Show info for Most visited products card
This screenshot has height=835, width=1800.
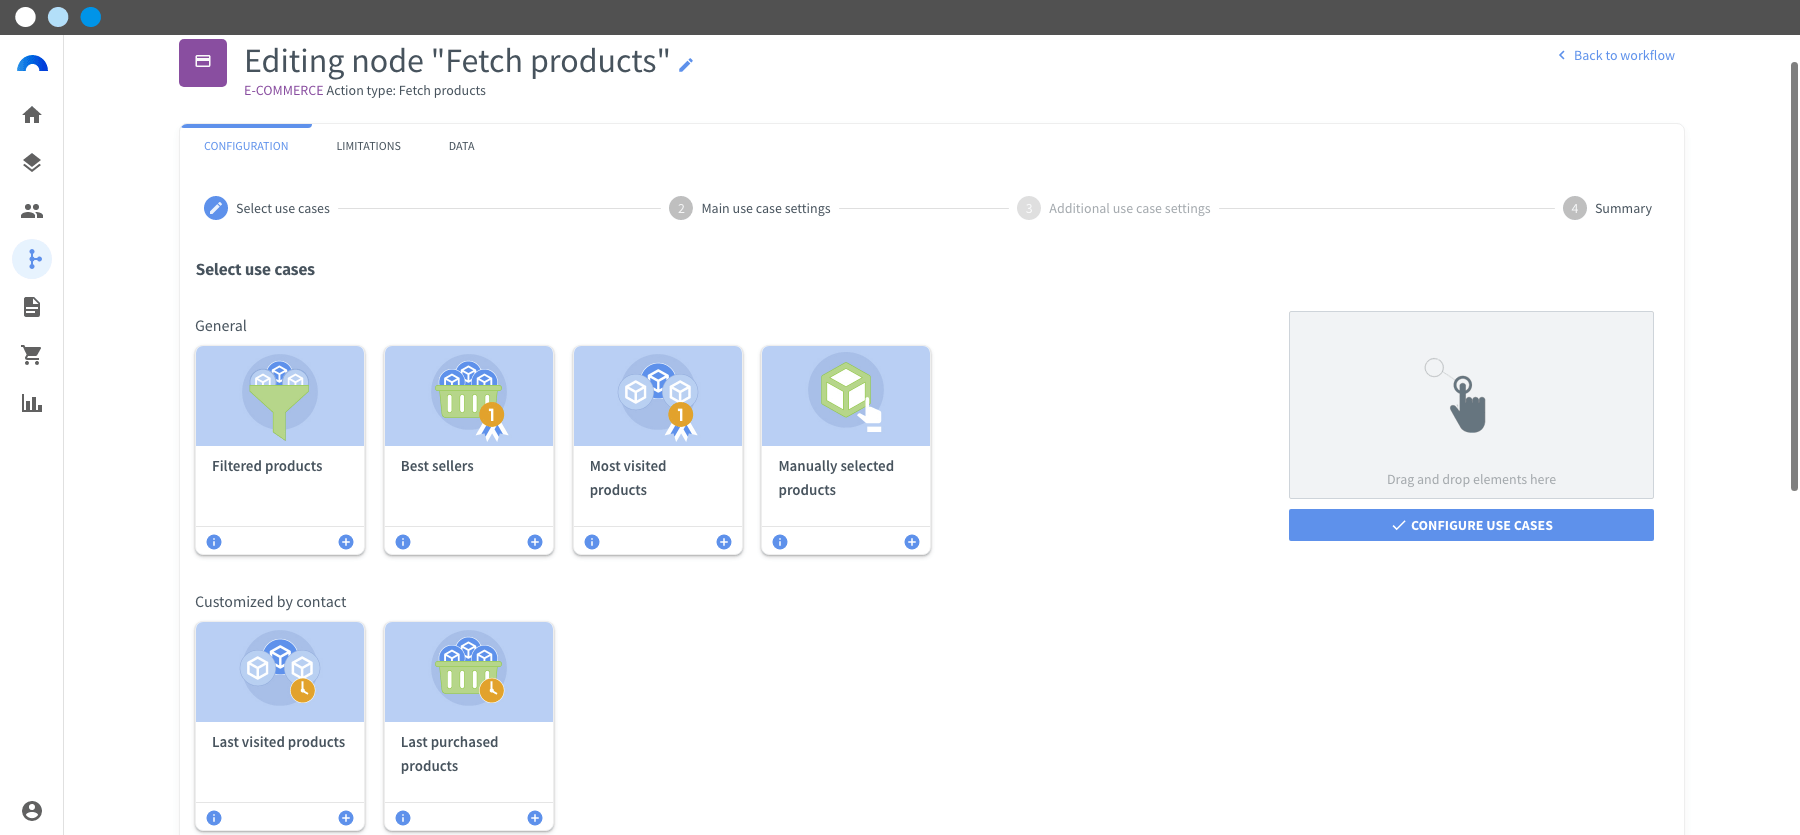coord(592,542)
